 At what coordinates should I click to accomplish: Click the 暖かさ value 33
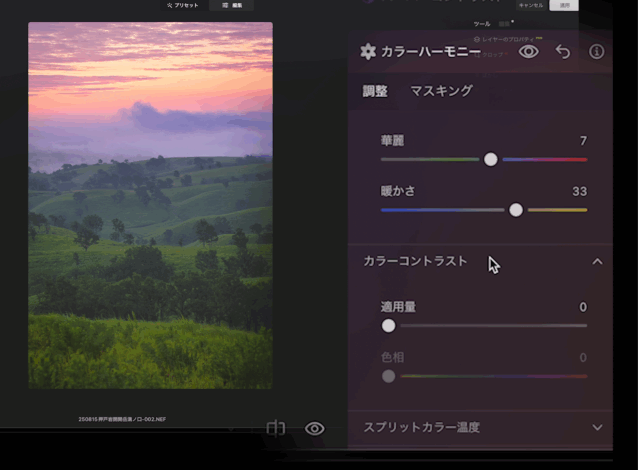click(x=579, y=191)
